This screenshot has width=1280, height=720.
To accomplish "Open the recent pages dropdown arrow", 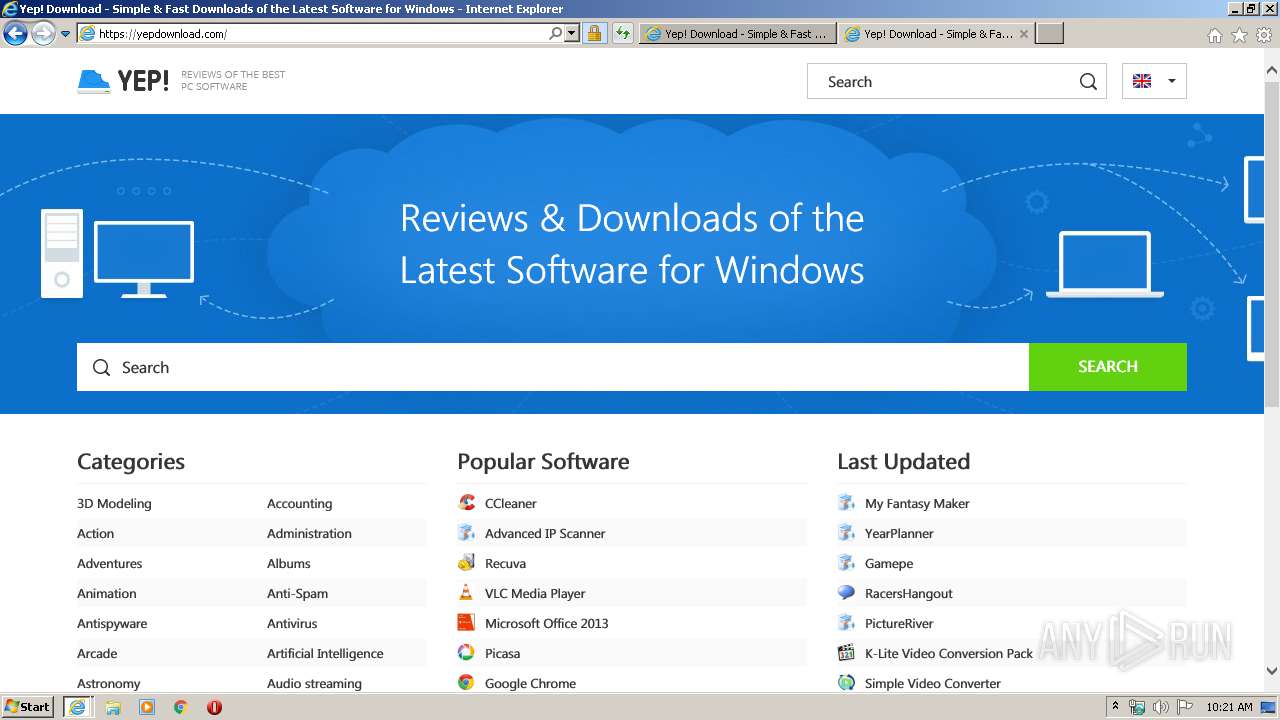I will coord(65,34).
